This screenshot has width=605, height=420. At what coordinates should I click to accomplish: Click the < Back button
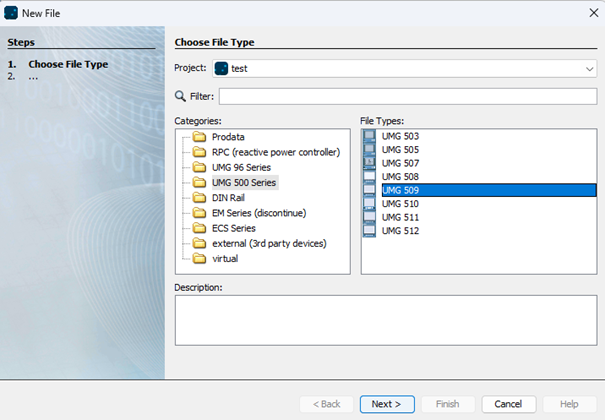[326, 404]
